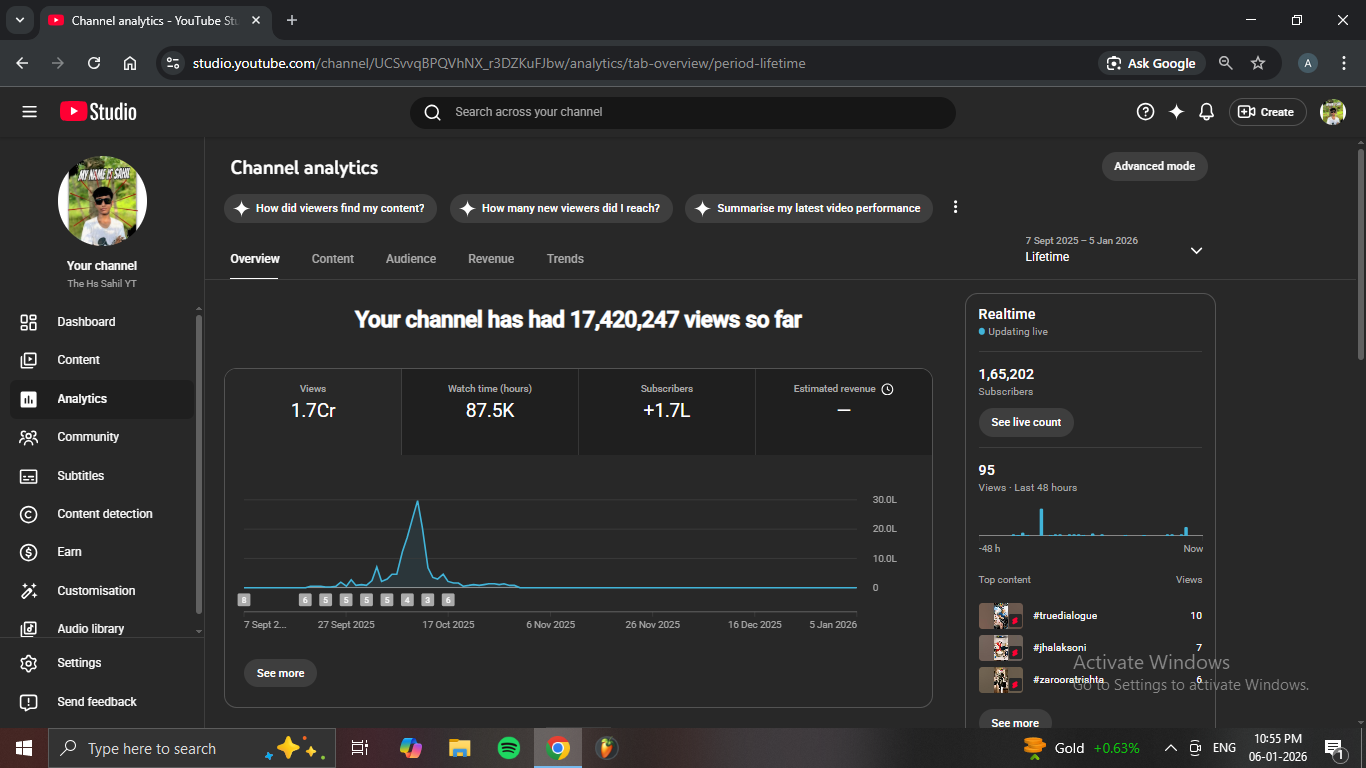
Task: Click the Audio library icon
Action: tap(29, 629)
